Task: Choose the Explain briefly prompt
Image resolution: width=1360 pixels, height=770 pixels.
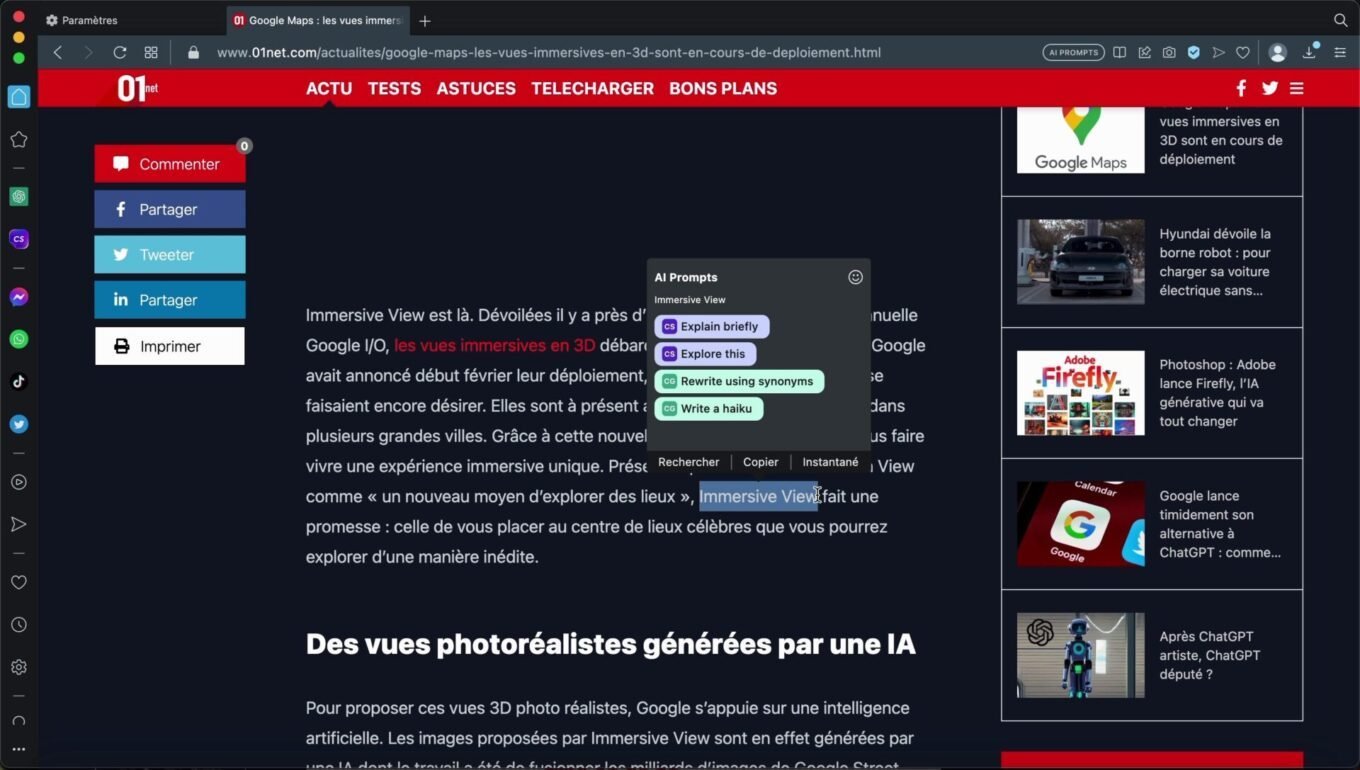Action: pos(712,326)
